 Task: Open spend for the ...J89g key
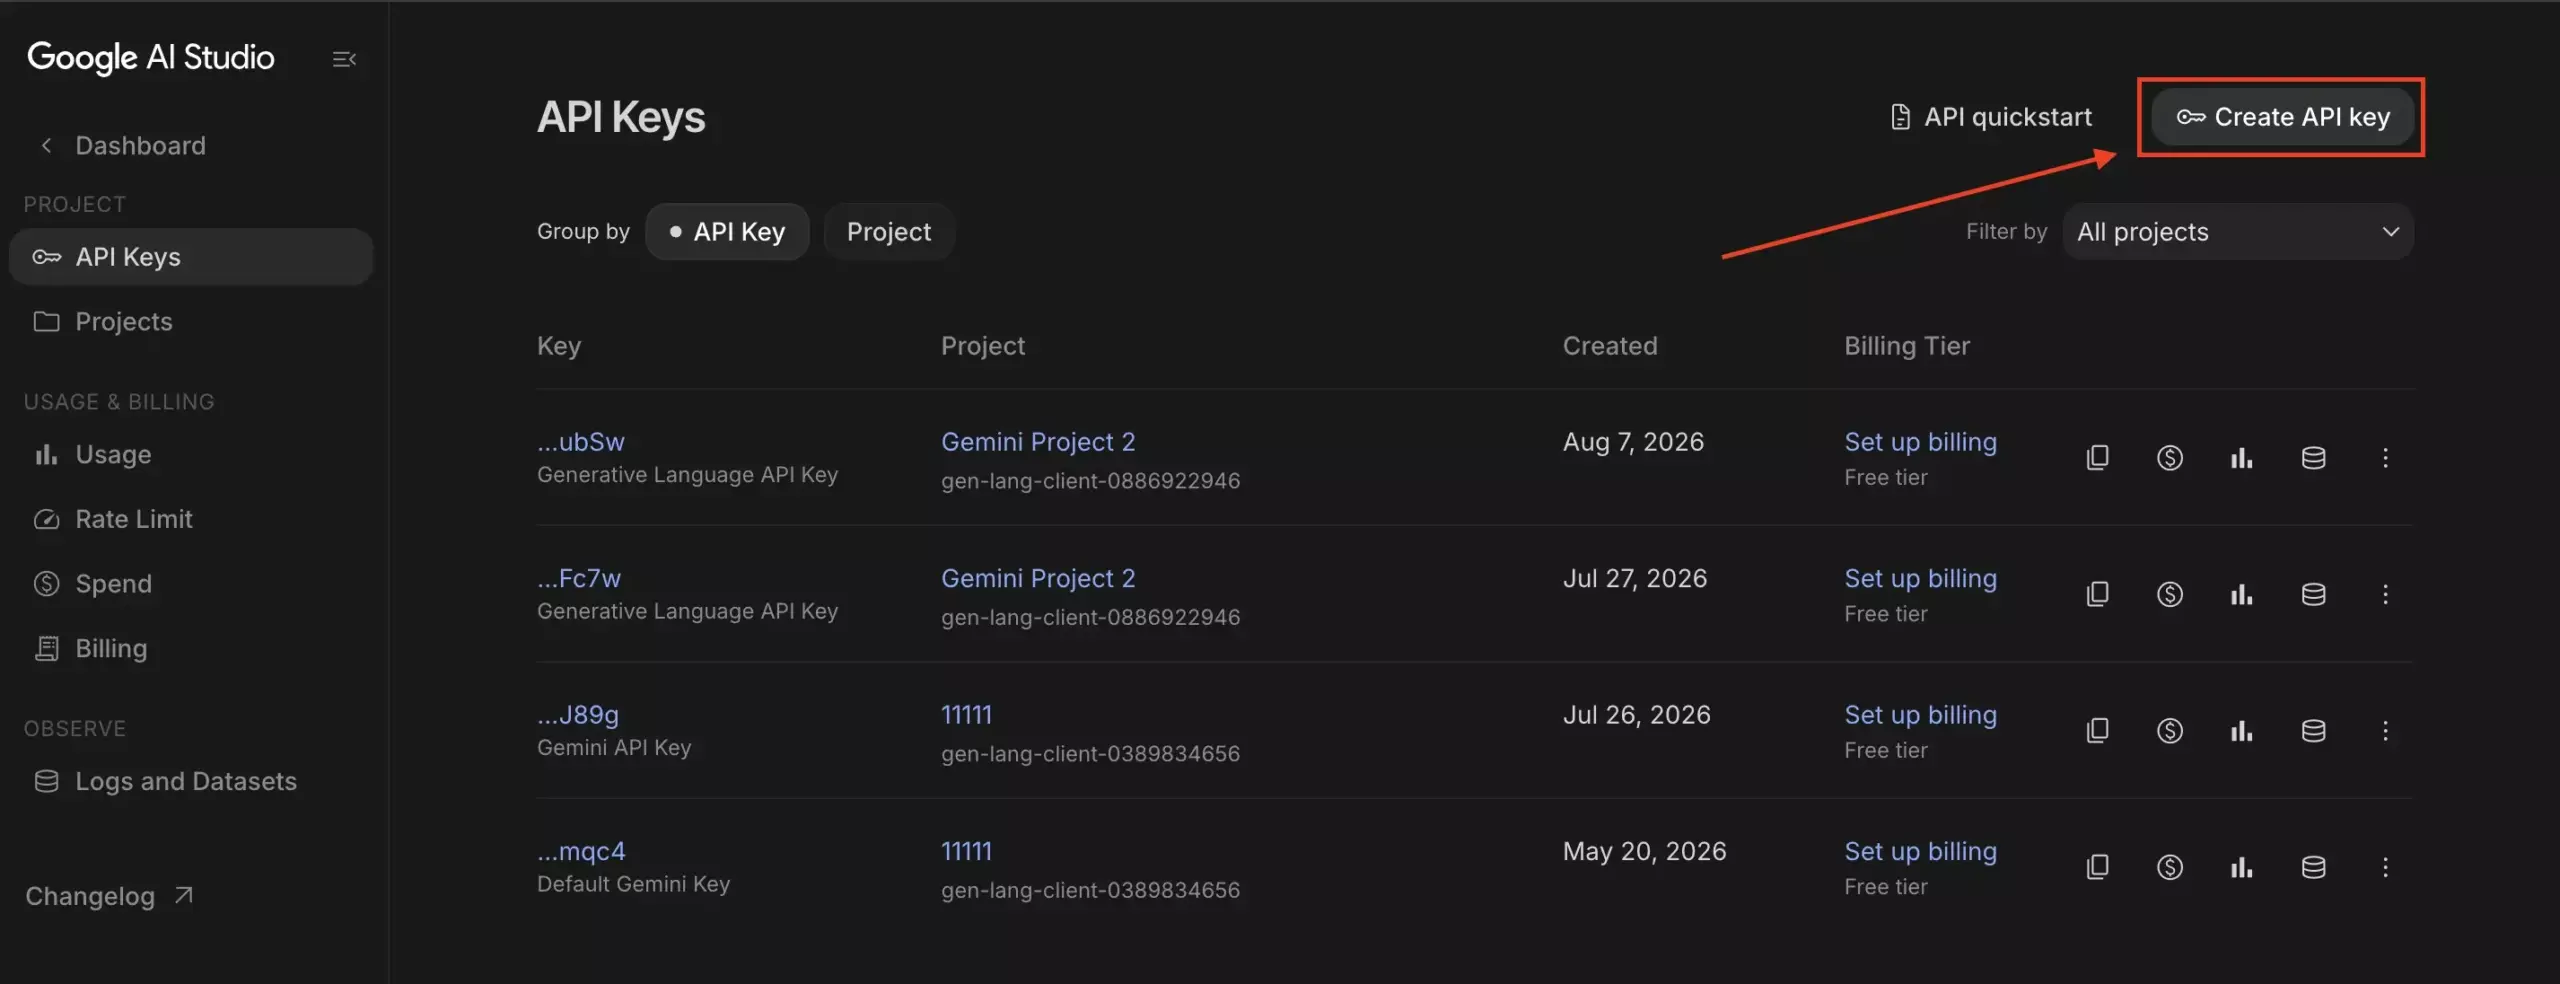[2169, 731]
